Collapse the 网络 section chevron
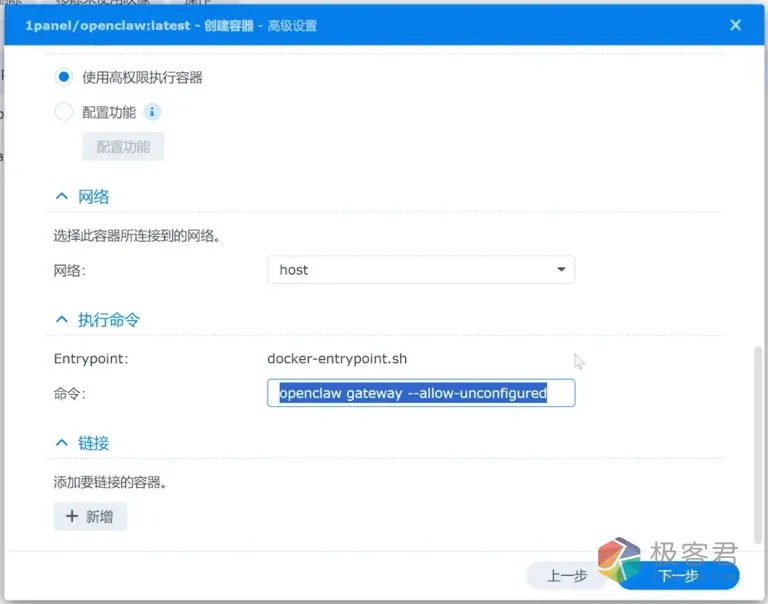 click(x=62, y=197)
